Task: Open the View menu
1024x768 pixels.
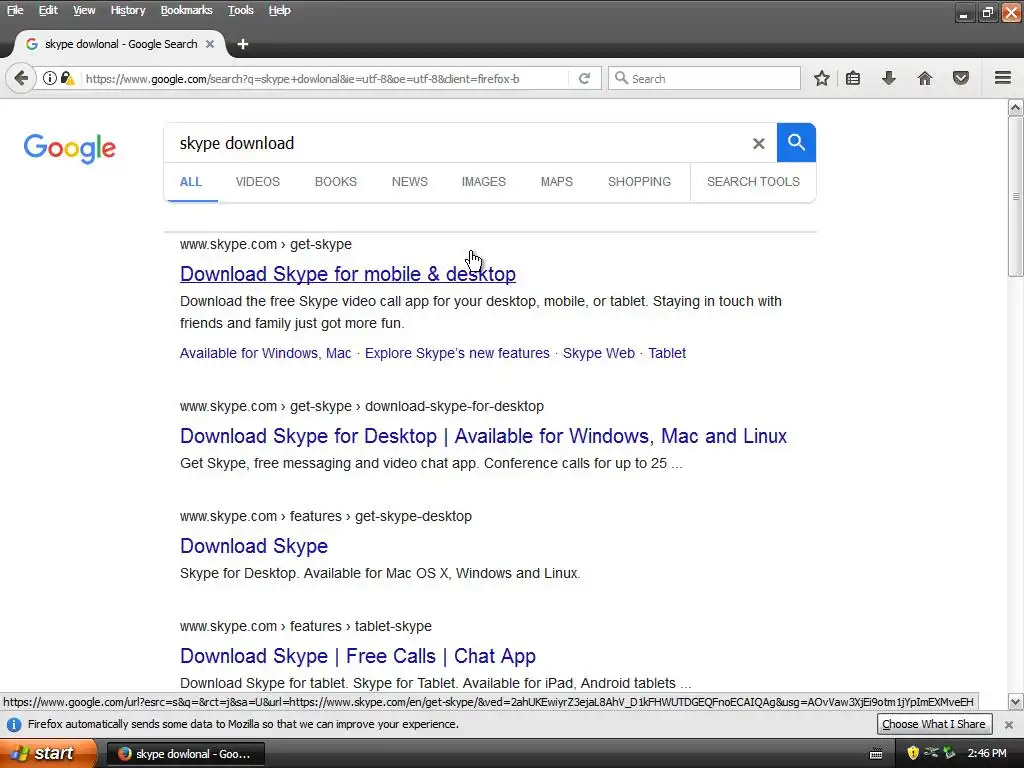Action: tap(84, 10)
